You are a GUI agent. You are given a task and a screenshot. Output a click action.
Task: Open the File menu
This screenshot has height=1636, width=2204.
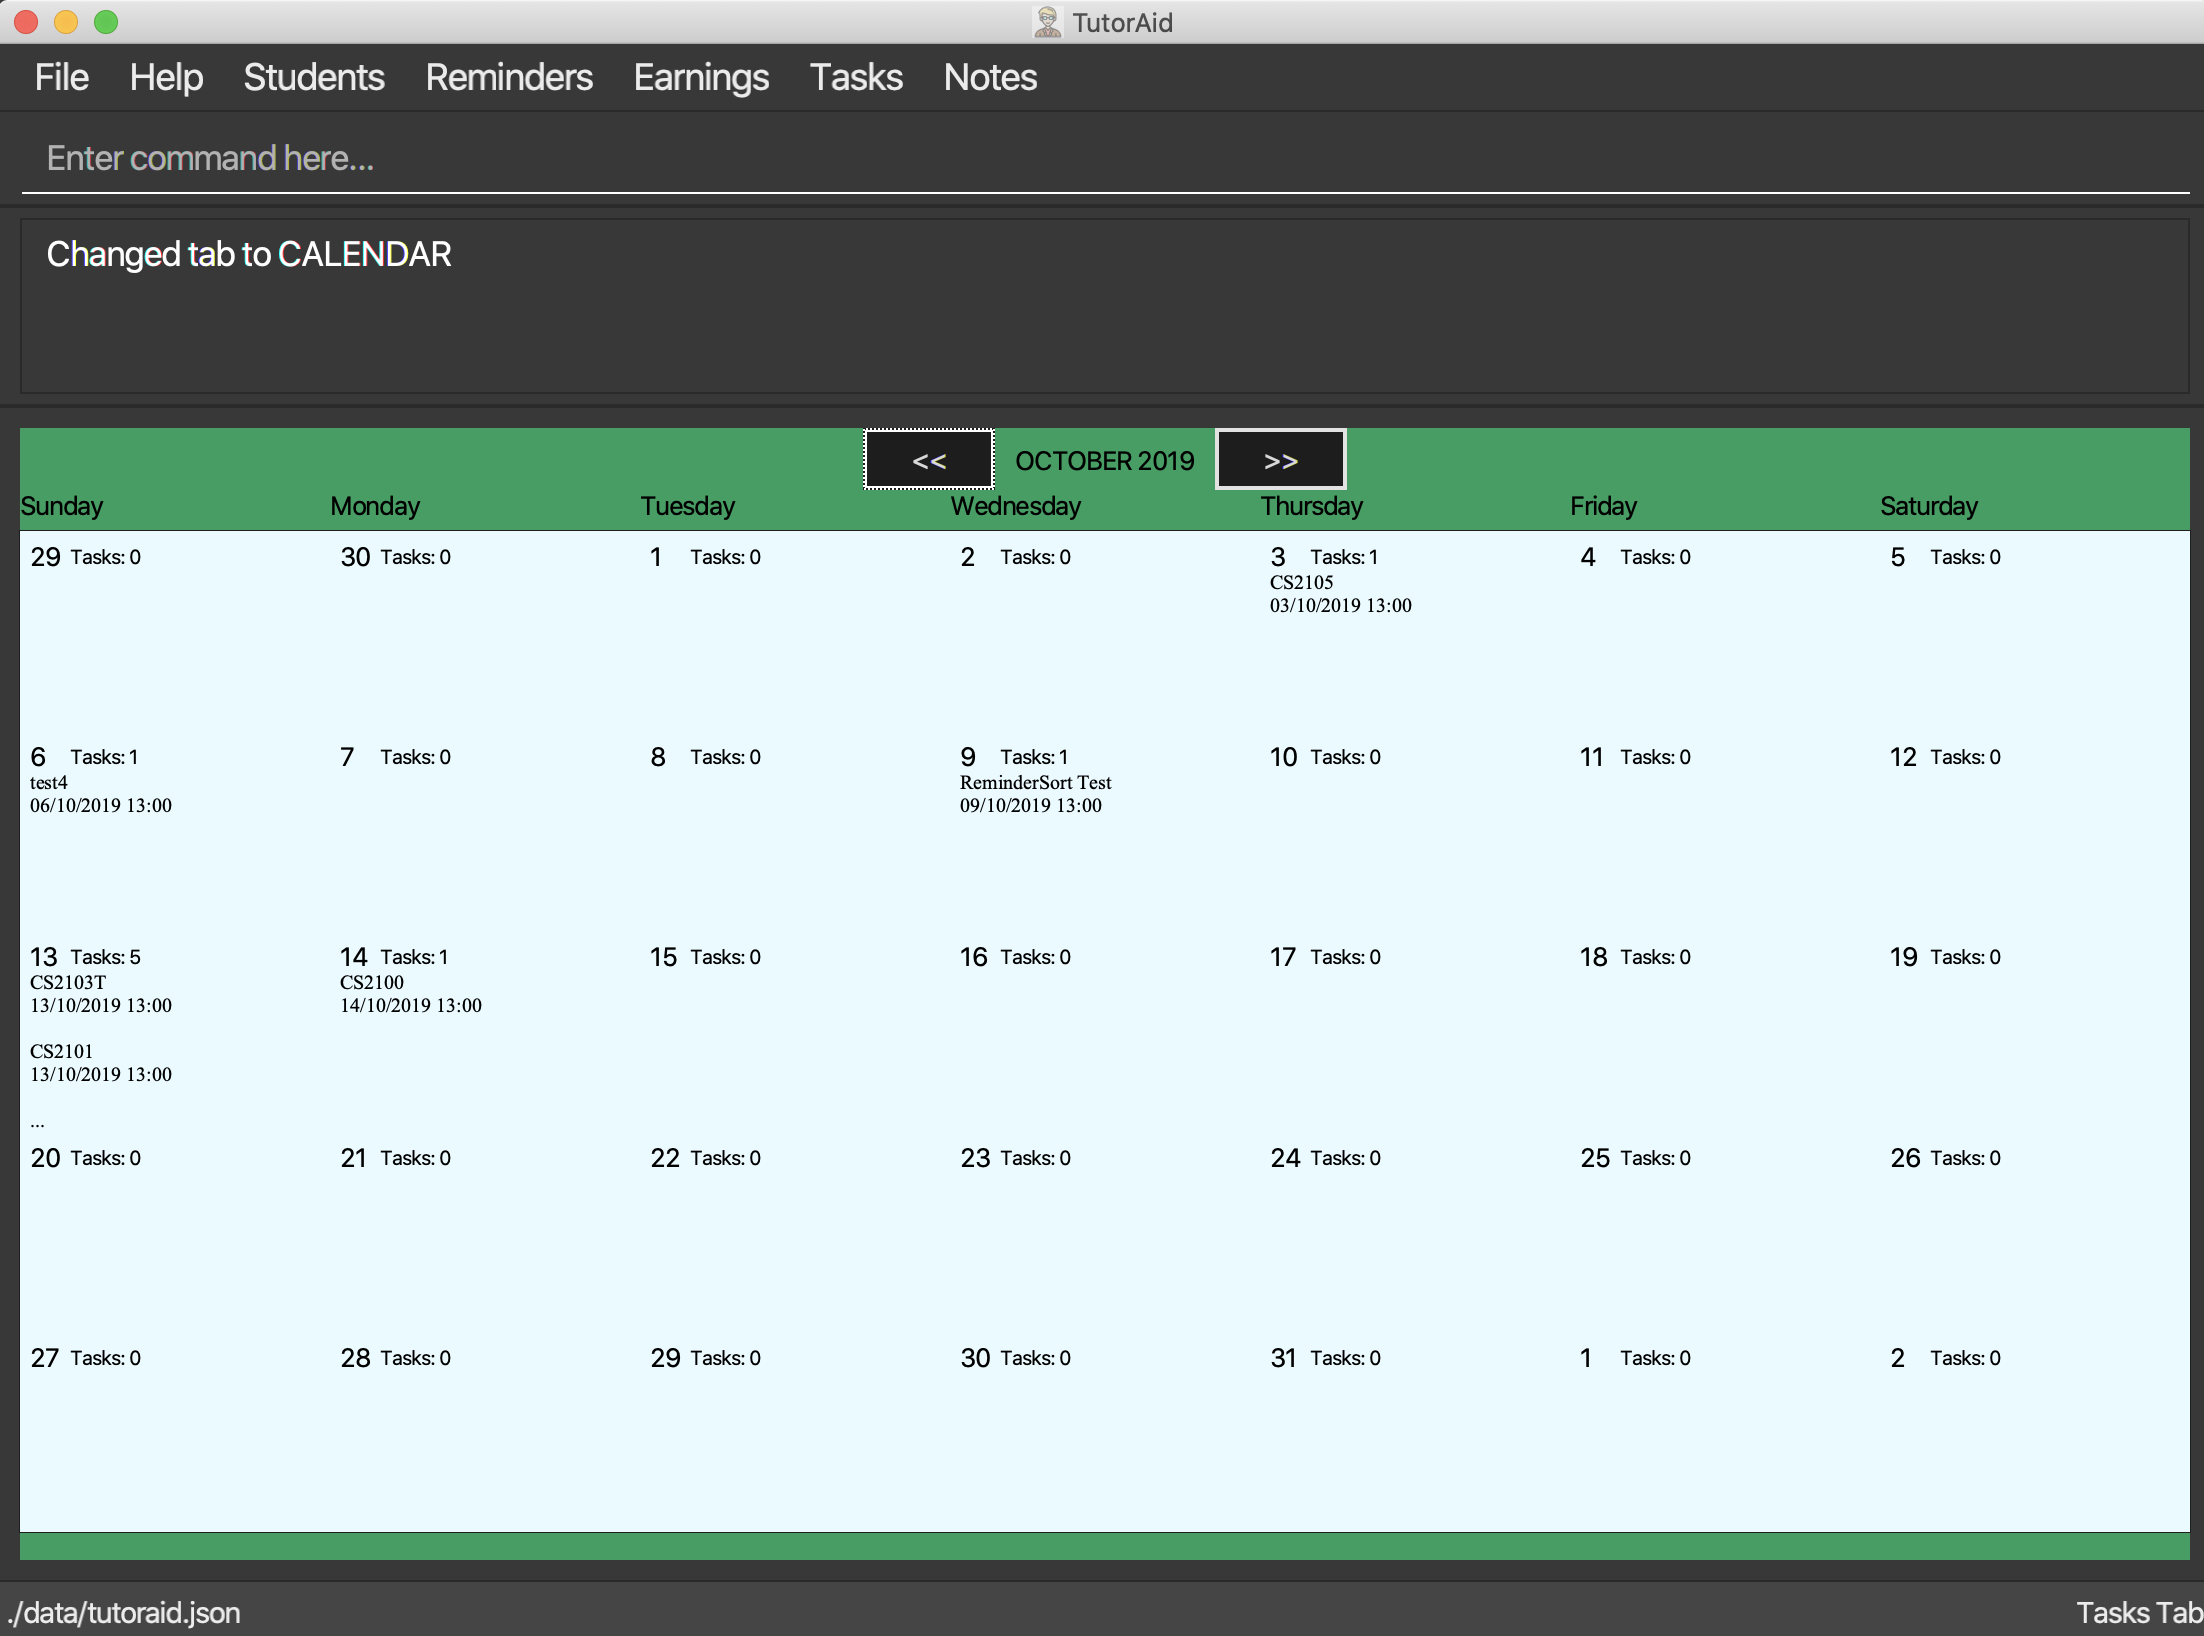(x=61, y=77)
